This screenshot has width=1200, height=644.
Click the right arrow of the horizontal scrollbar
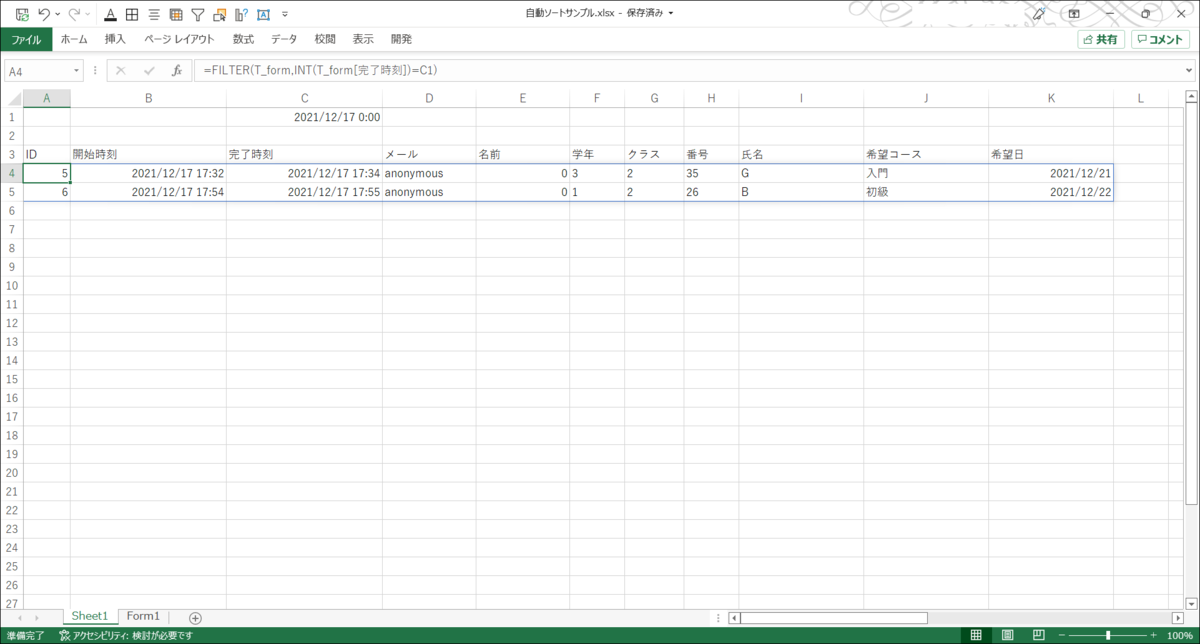(x=1176, y=616)
